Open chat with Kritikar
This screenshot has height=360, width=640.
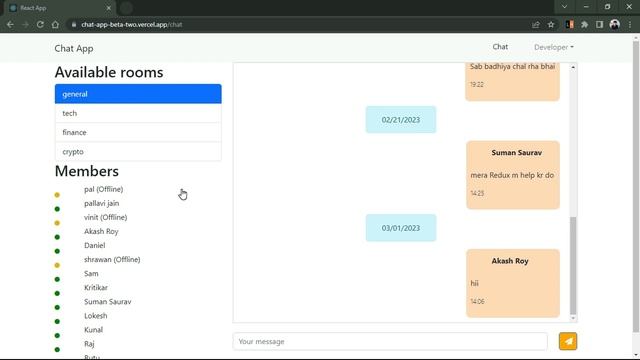pyautogui.click(x=96, y=288)
